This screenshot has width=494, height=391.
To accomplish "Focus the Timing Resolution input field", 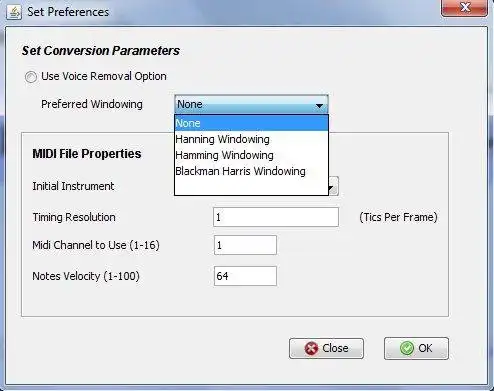I will coord(276,217).
